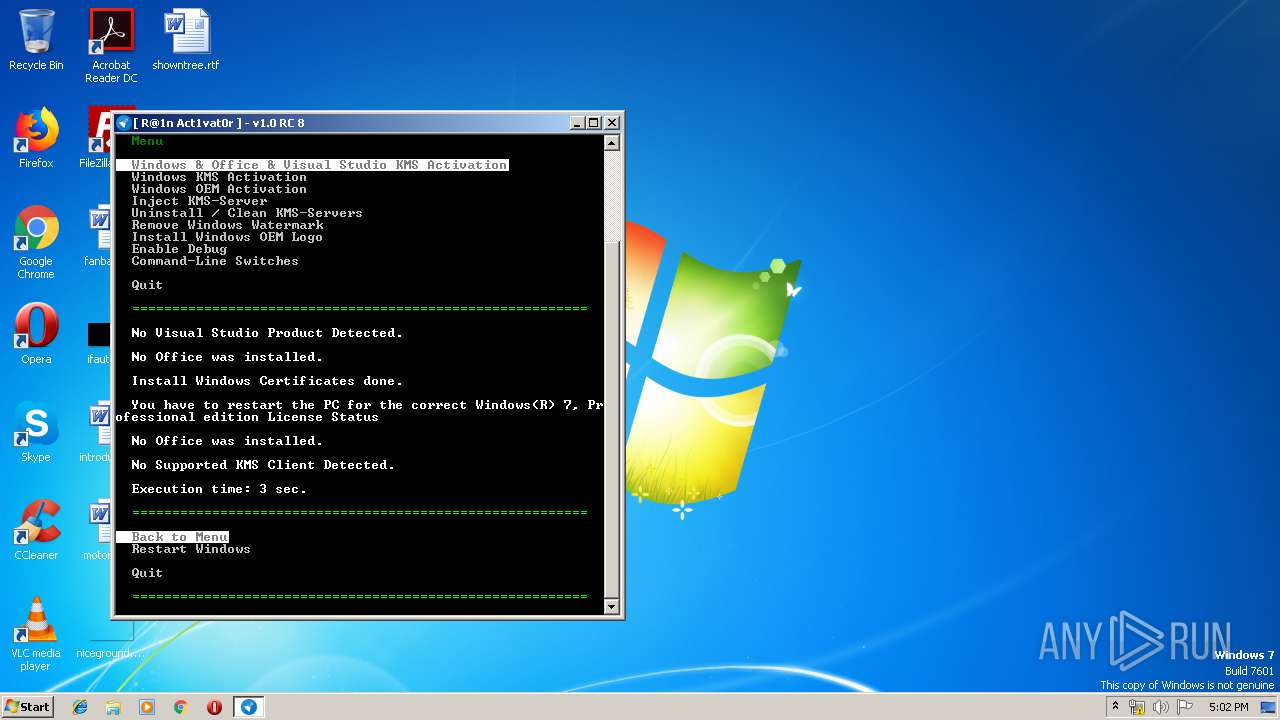
Task: Open VLC media player shortcut
Action: [36, 634]
